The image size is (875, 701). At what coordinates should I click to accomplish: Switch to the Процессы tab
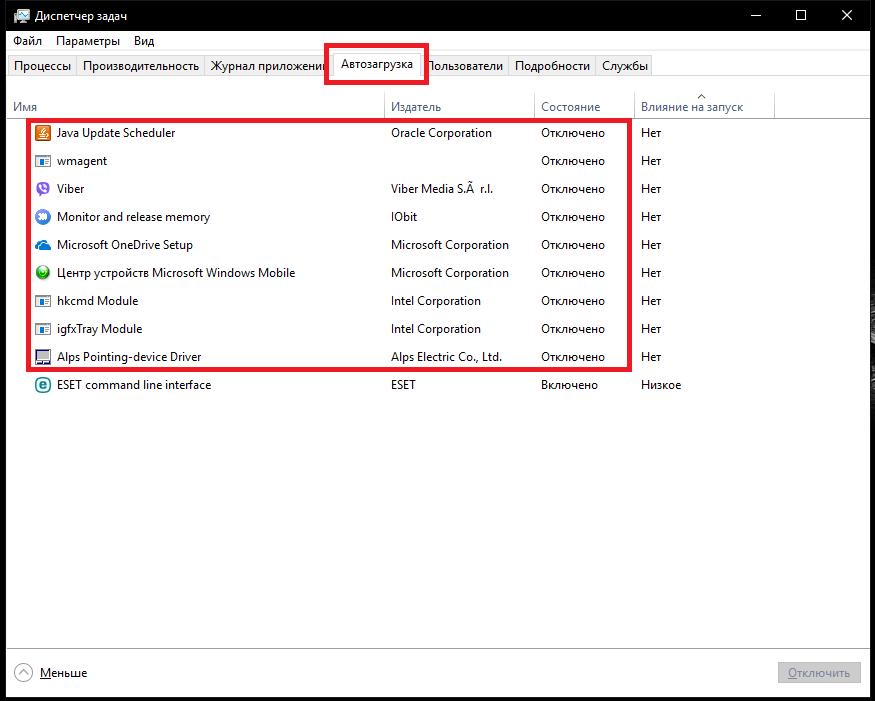(x=40, y=64)
